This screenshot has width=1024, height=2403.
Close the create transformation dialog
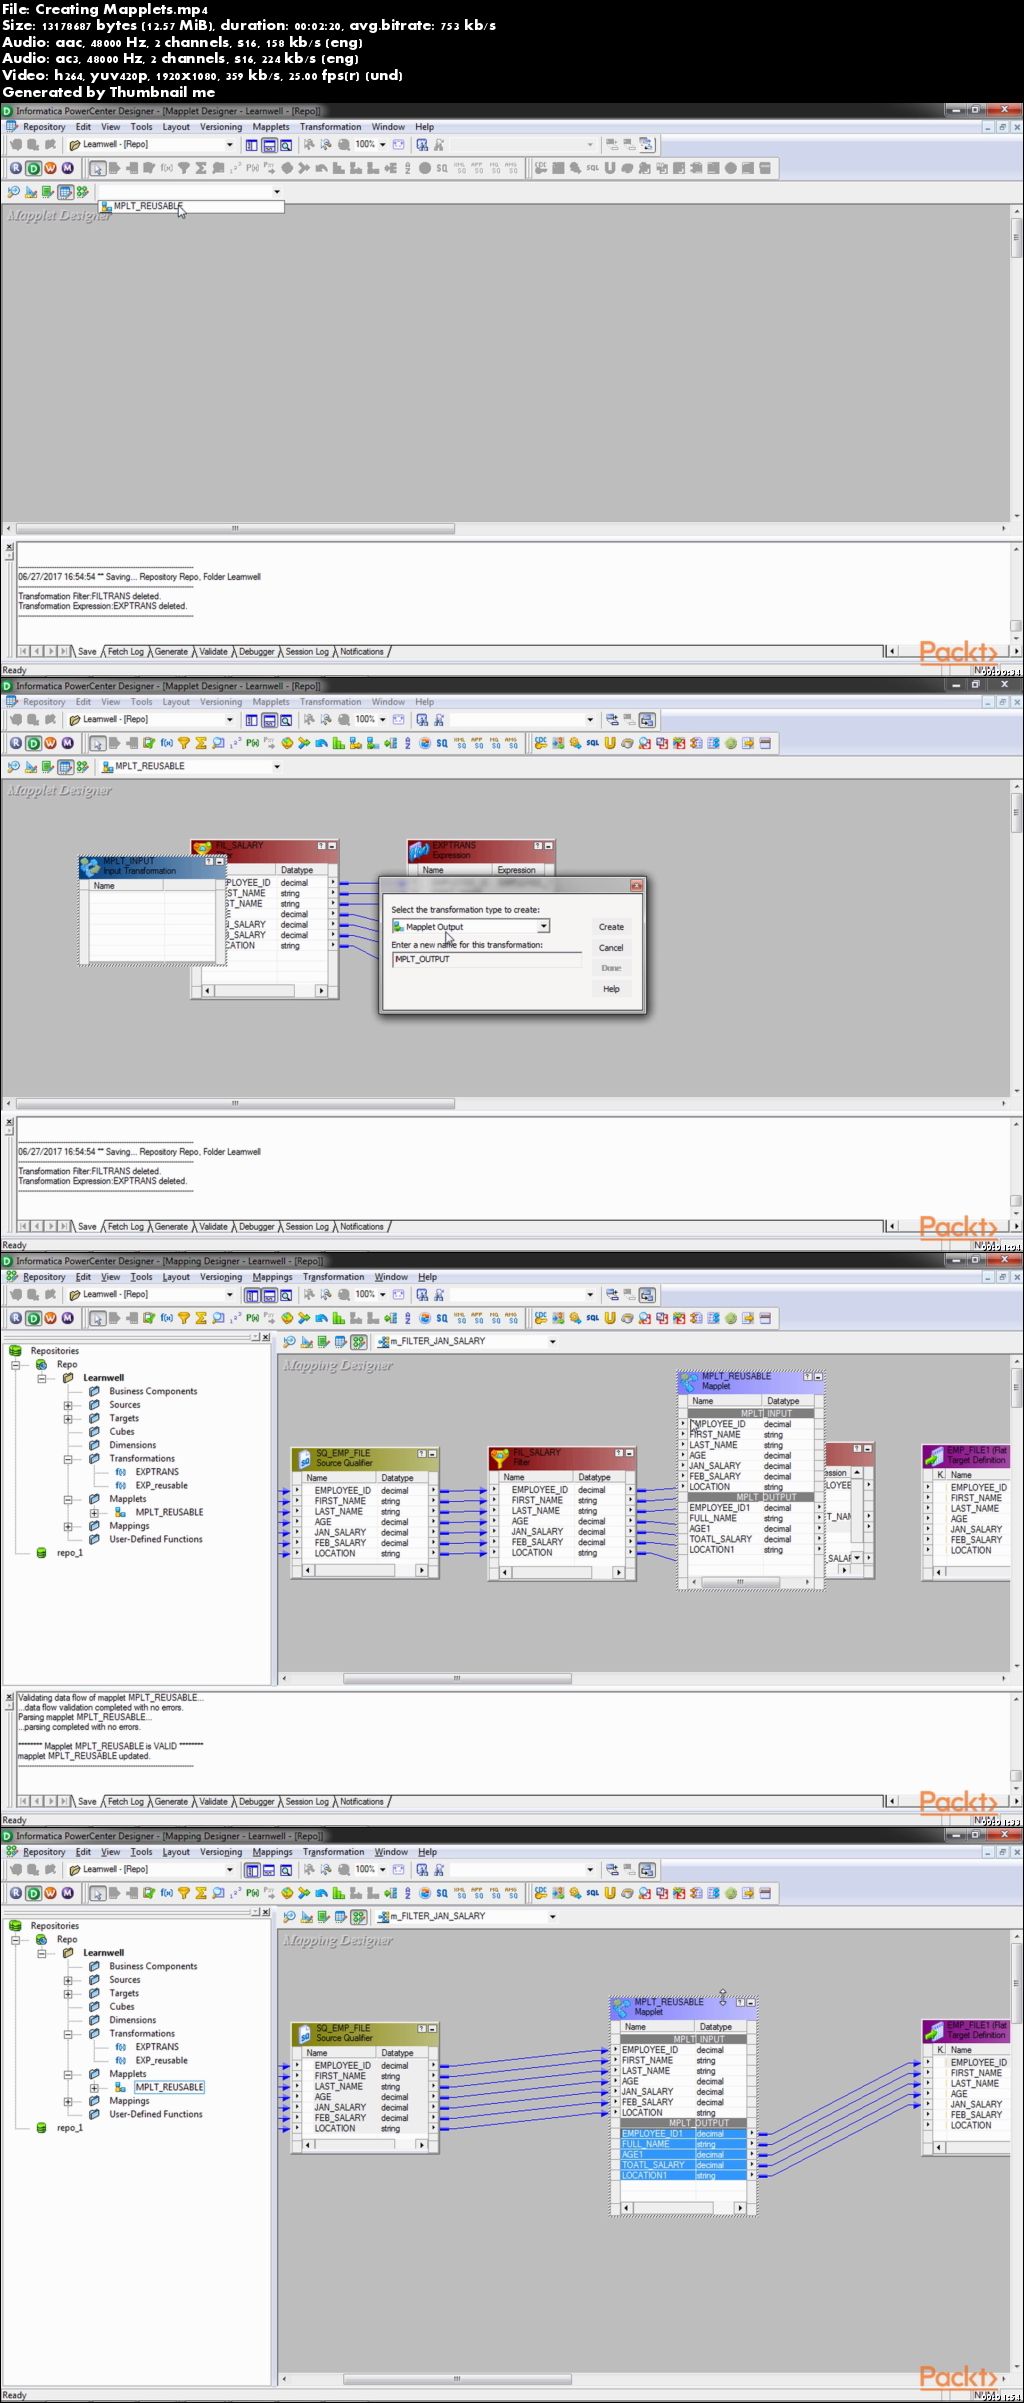coord(636,885)
